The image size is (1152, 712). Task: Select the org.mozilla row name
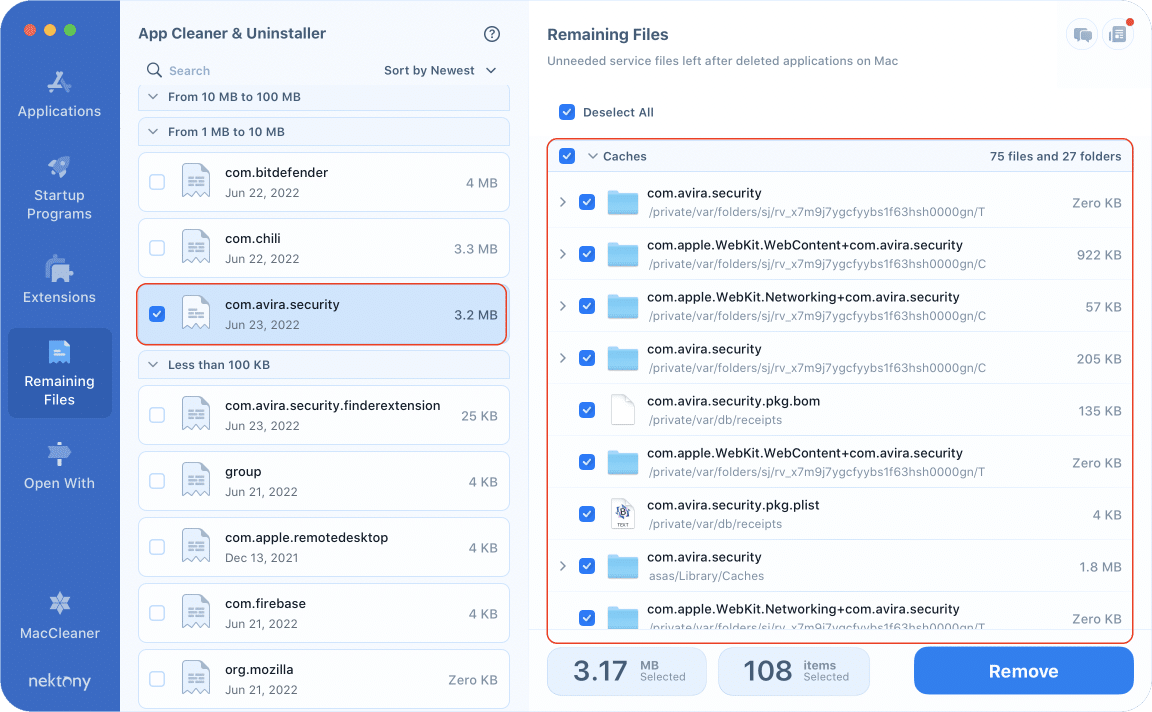click(x=259, y=669)
